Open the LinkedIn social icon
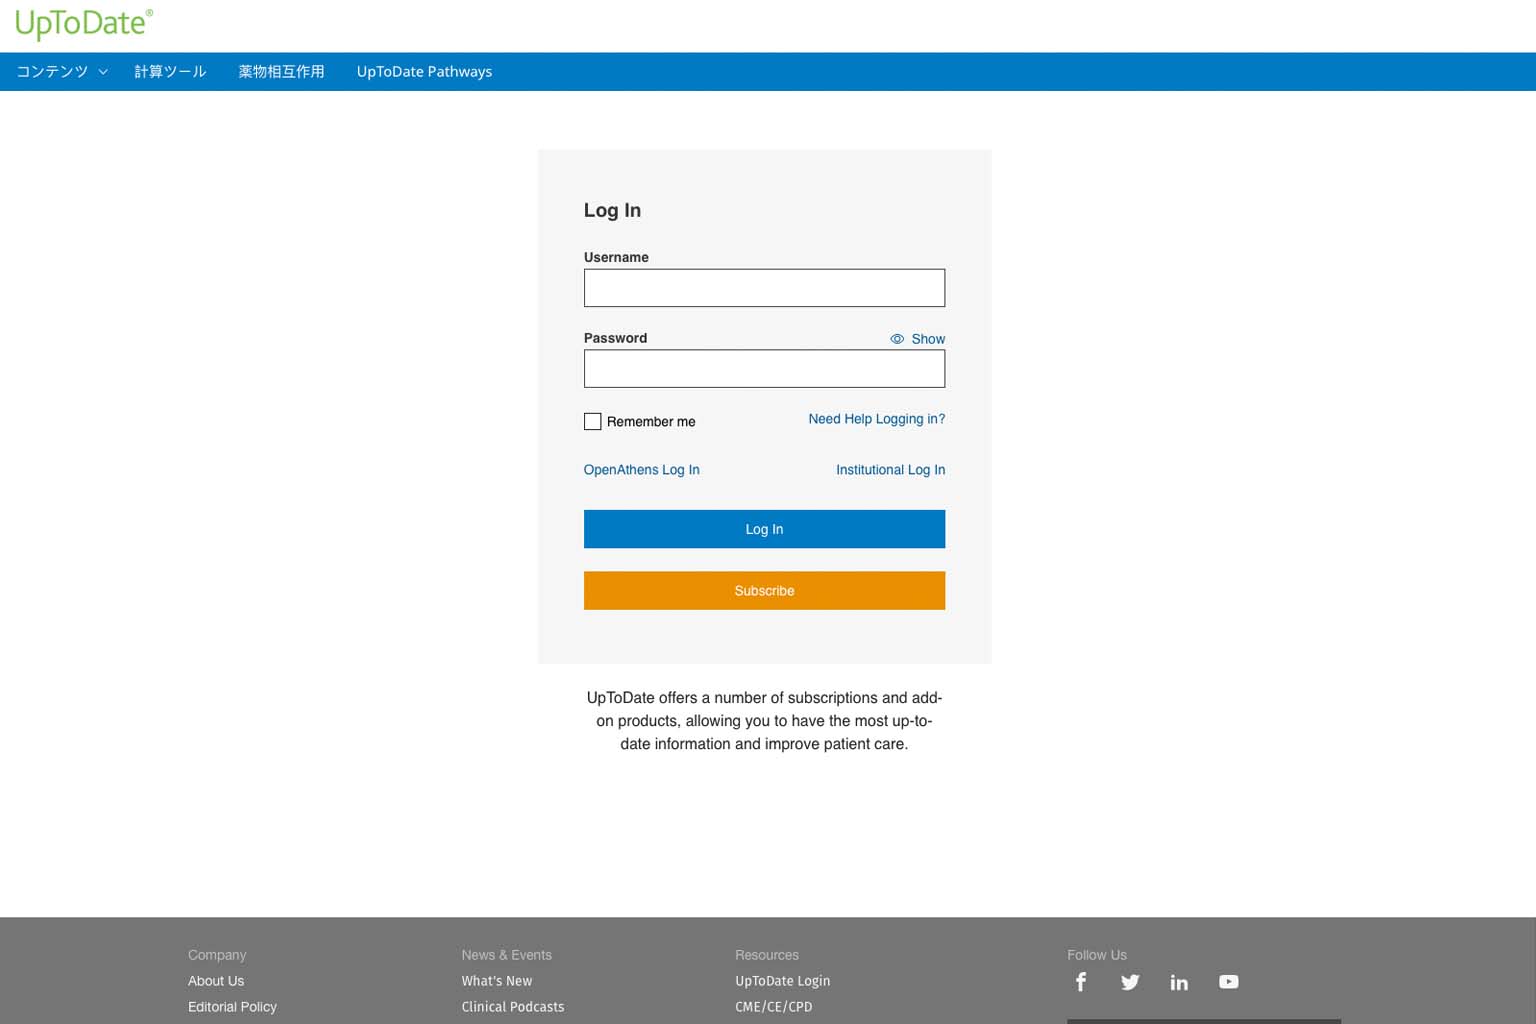Image resolution: width=1536 pixels, height=1024 pixels. click(x=1179, y=982)
